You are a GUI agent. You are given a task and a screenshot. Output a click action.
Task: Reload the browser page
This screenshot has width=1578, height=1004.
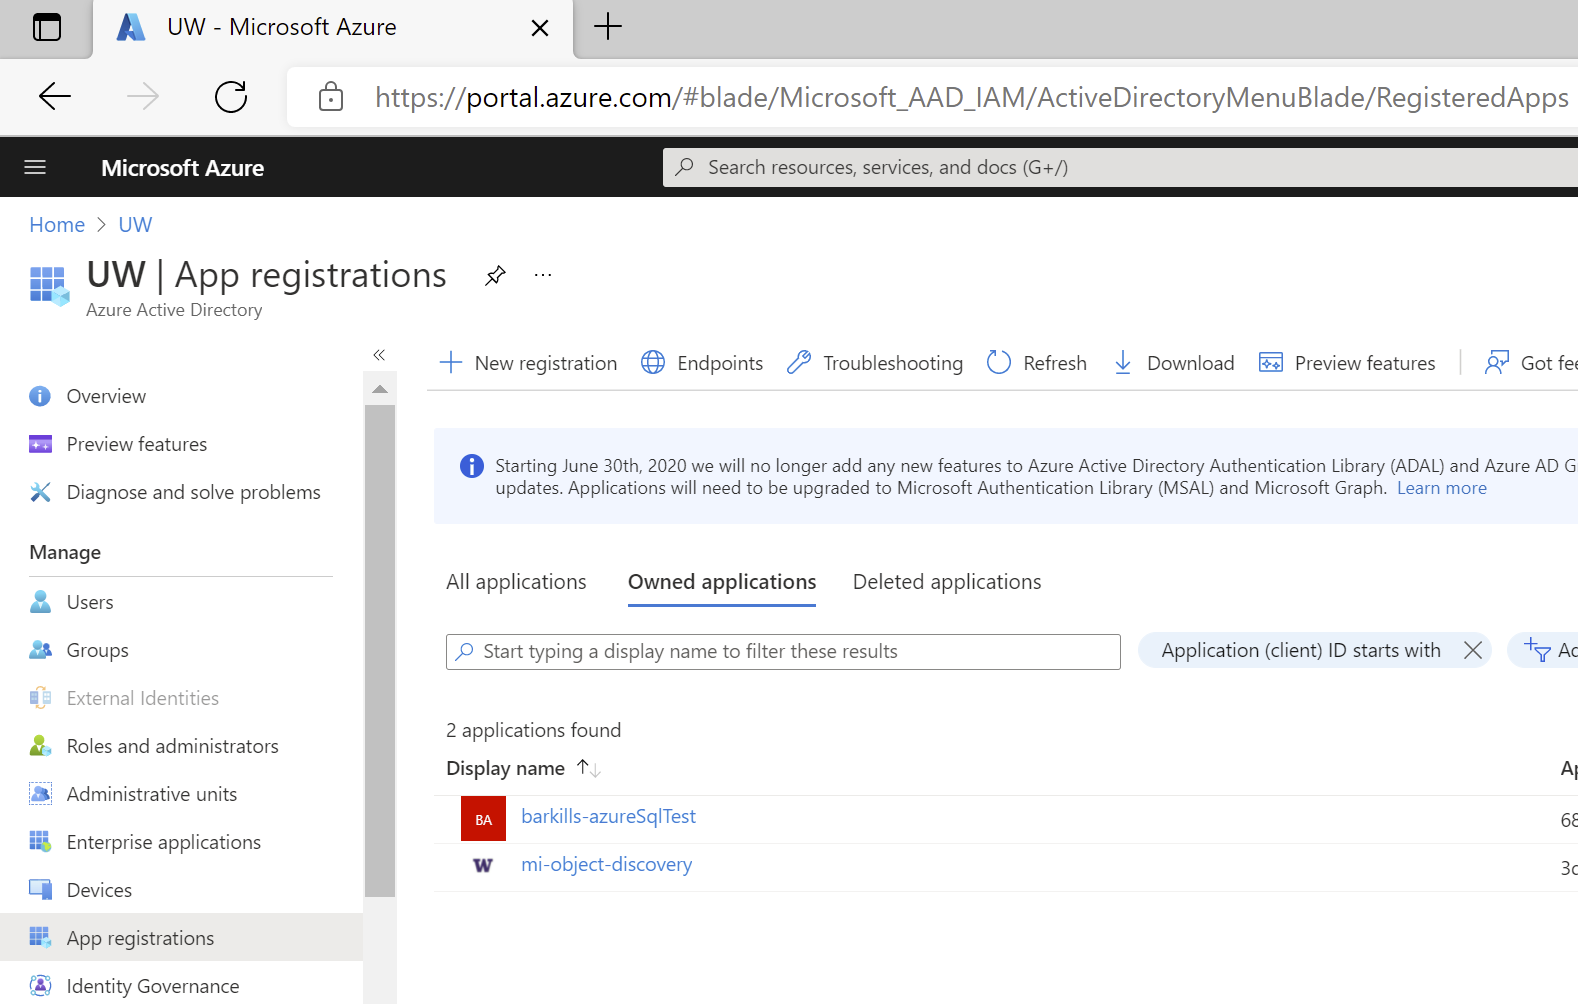coord(231,96)
